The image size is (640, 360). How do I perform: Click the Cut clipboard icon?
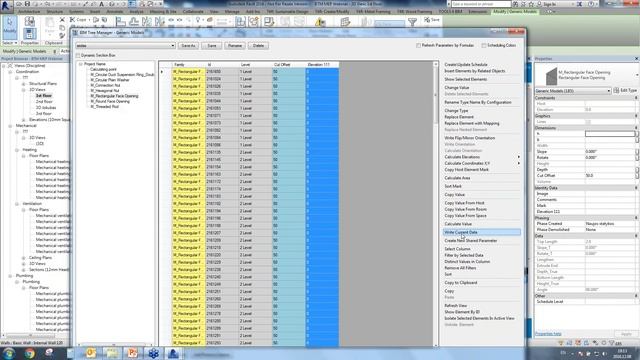(62, 20)
